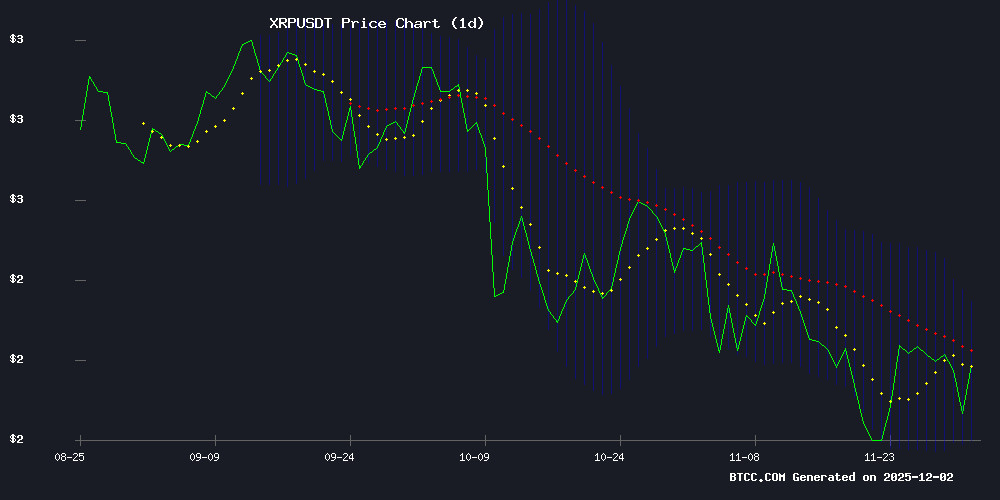Select the 09-09 date label
This screenshot has width=1000, height=500.
pyautogui.click(x=203, y=456)
